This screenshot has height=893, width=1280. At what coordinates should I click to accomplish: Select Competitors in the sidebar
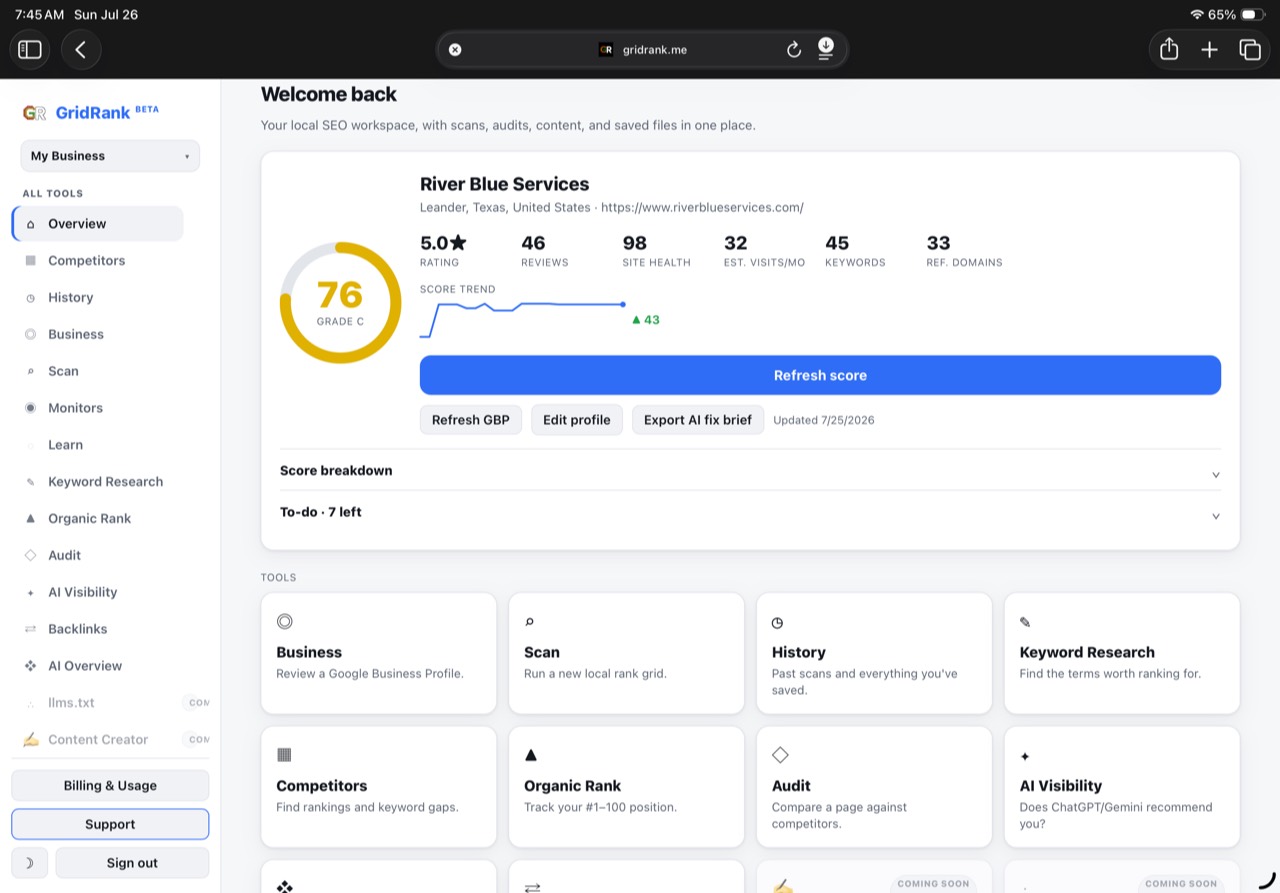pos(98,261)
